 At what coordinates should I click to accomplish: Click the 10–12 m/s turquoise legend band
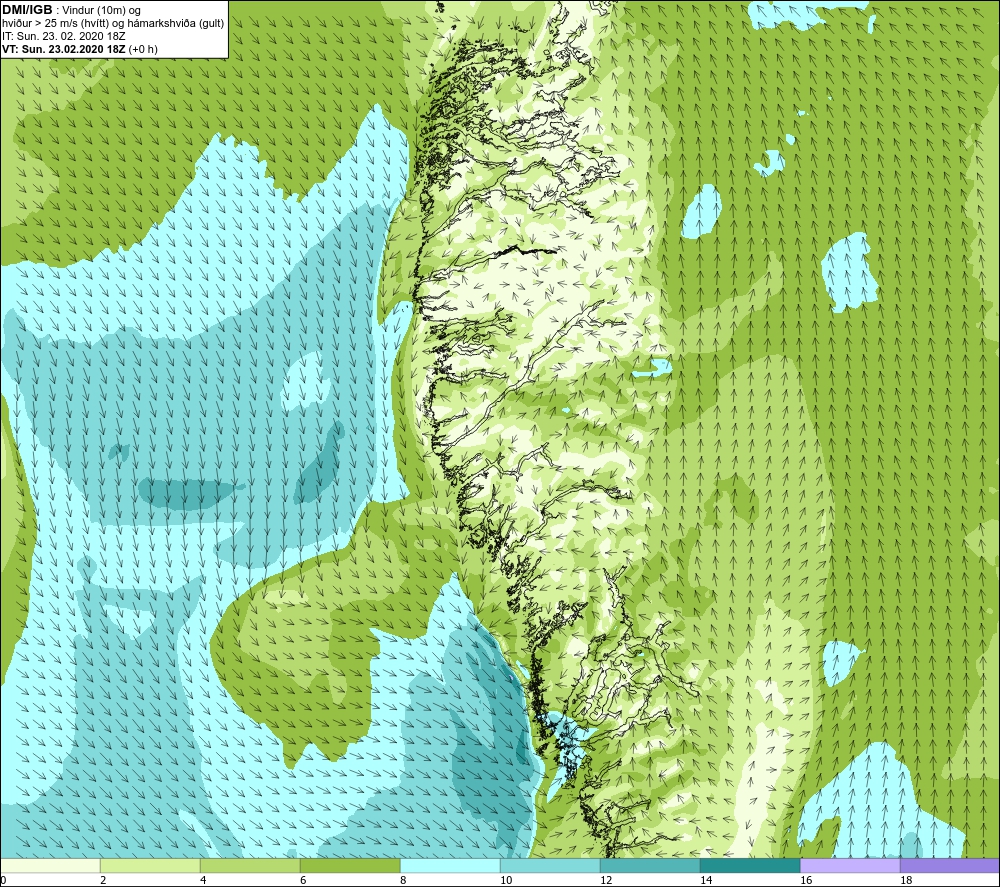tap(550, 865)
